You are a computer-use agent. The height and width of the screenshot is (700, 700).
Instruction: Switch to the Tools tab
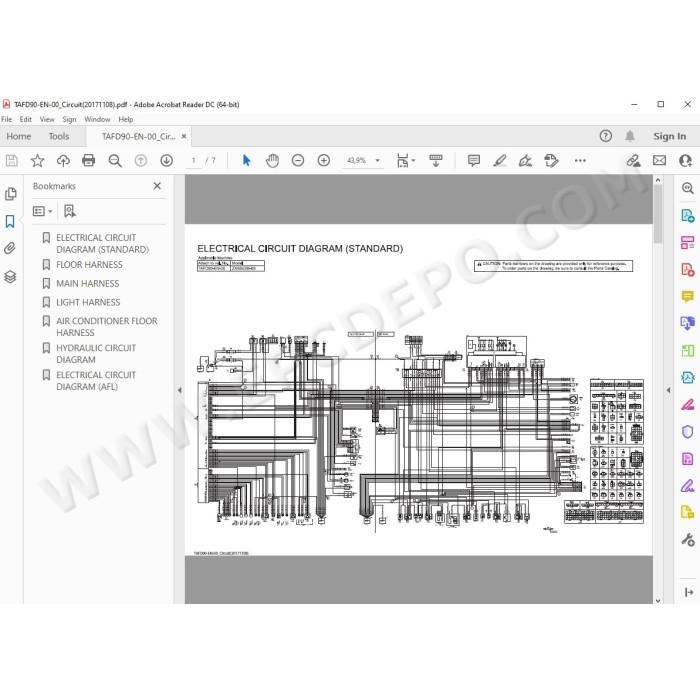(x=59, y=136)
